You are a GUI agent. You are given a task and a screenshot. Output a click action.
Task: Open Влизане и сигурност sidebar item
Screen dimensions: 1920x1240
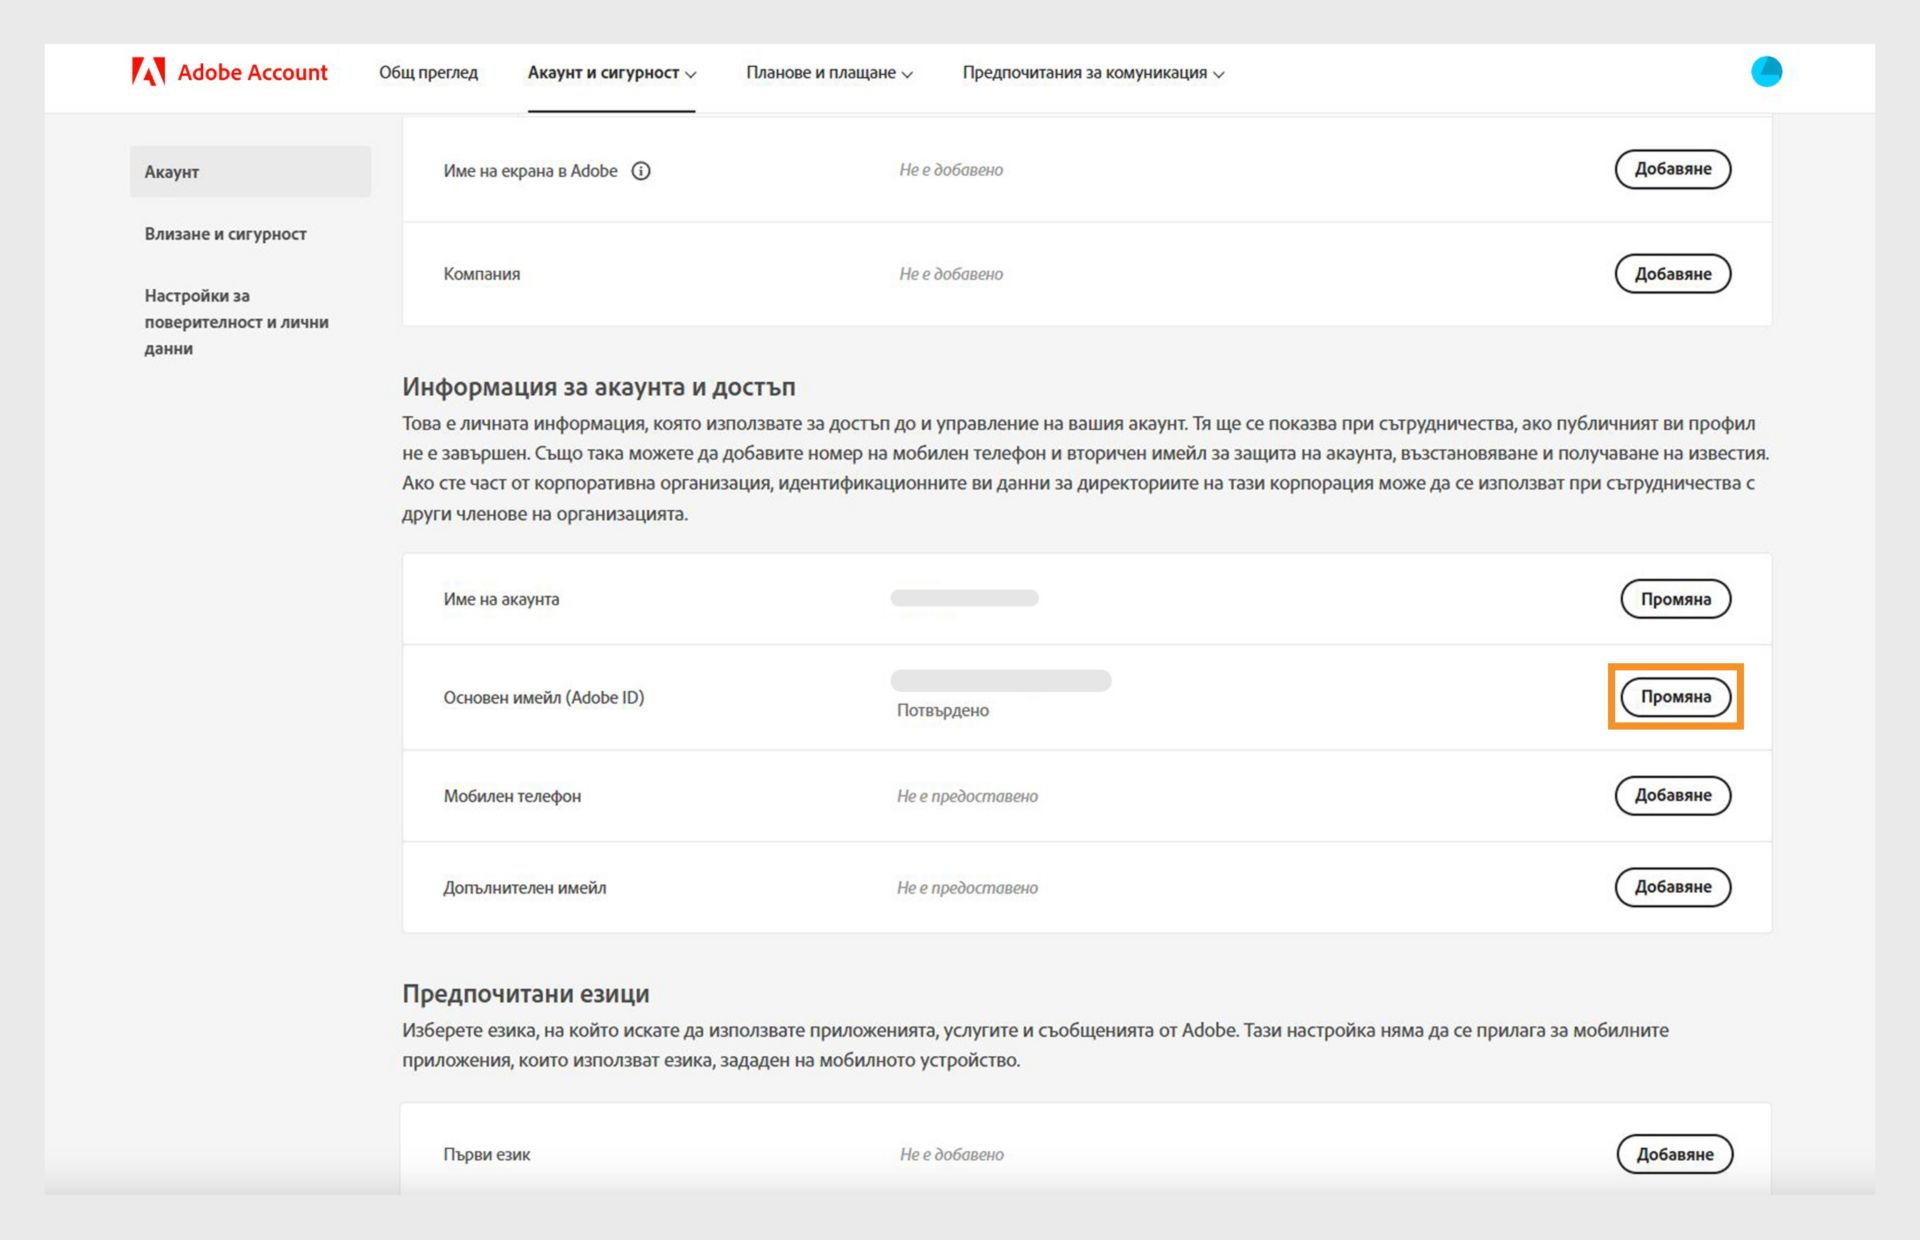(225, 234)
